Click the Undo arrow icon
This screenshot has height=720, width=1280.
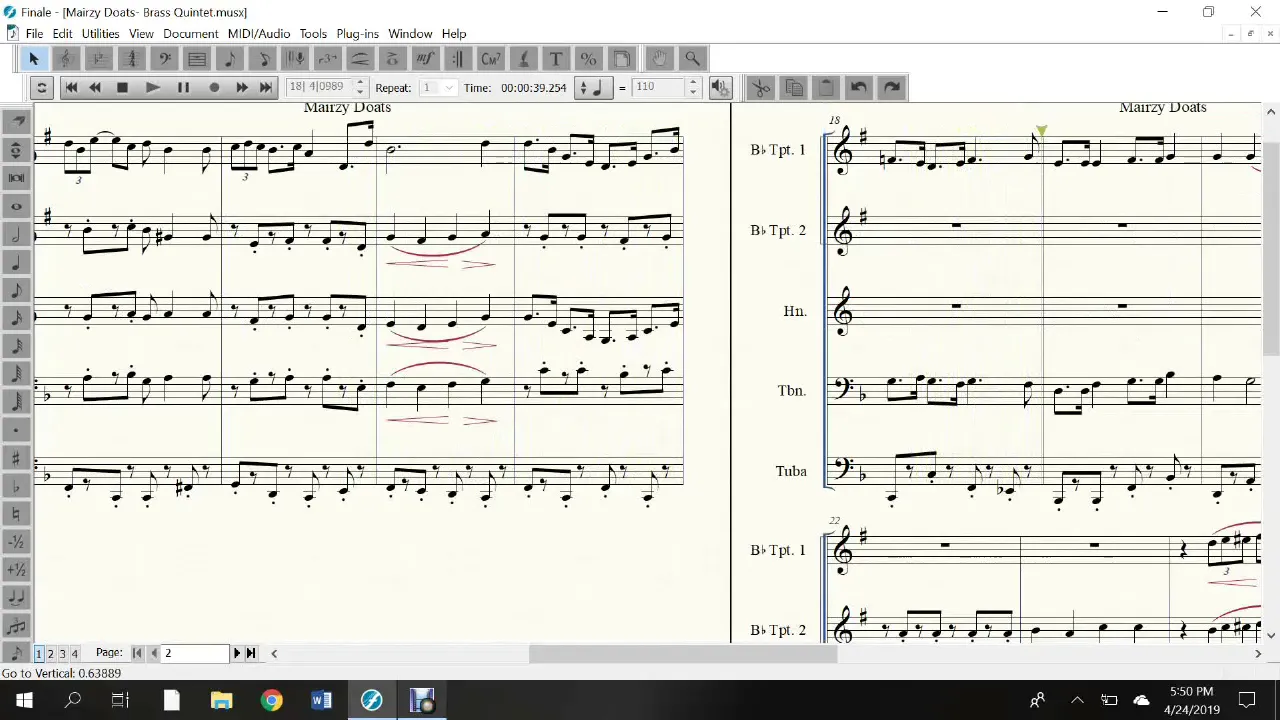click(x=859, y=87)
